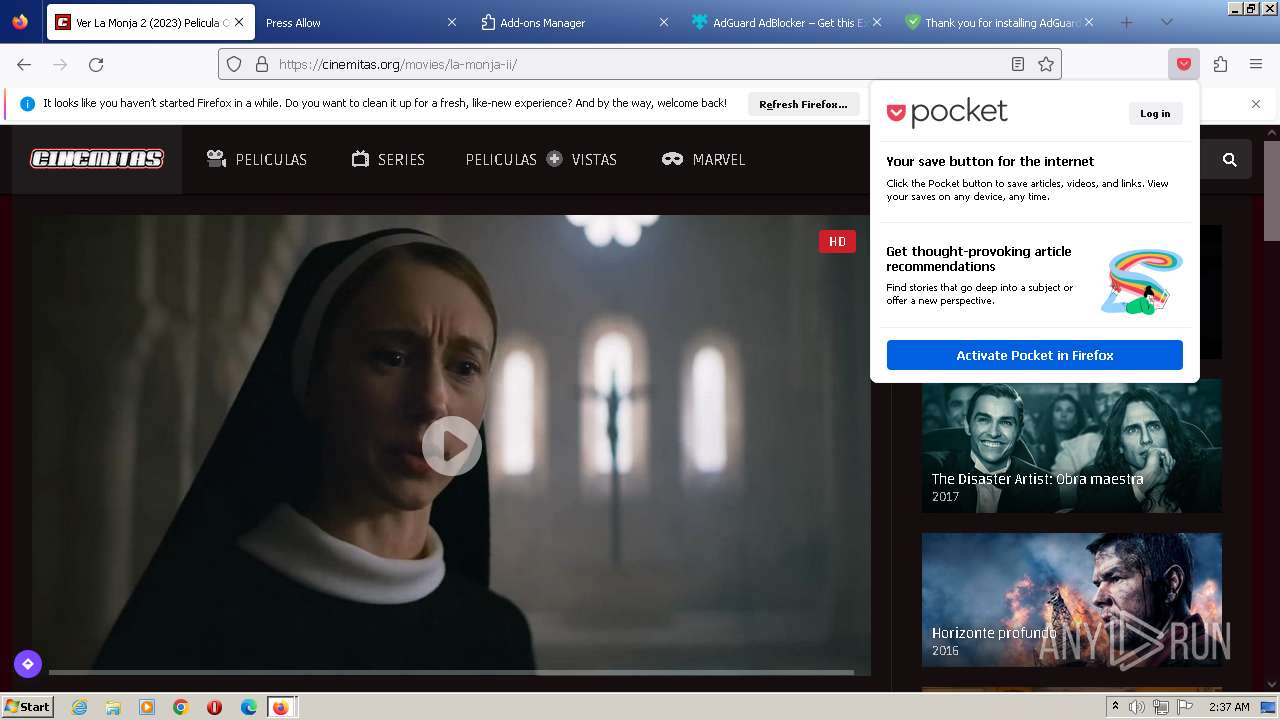Go to Cinemitas home via the logo
Image resolution: width=1280 pixels, height=720 pixels.
coord(97,159)
